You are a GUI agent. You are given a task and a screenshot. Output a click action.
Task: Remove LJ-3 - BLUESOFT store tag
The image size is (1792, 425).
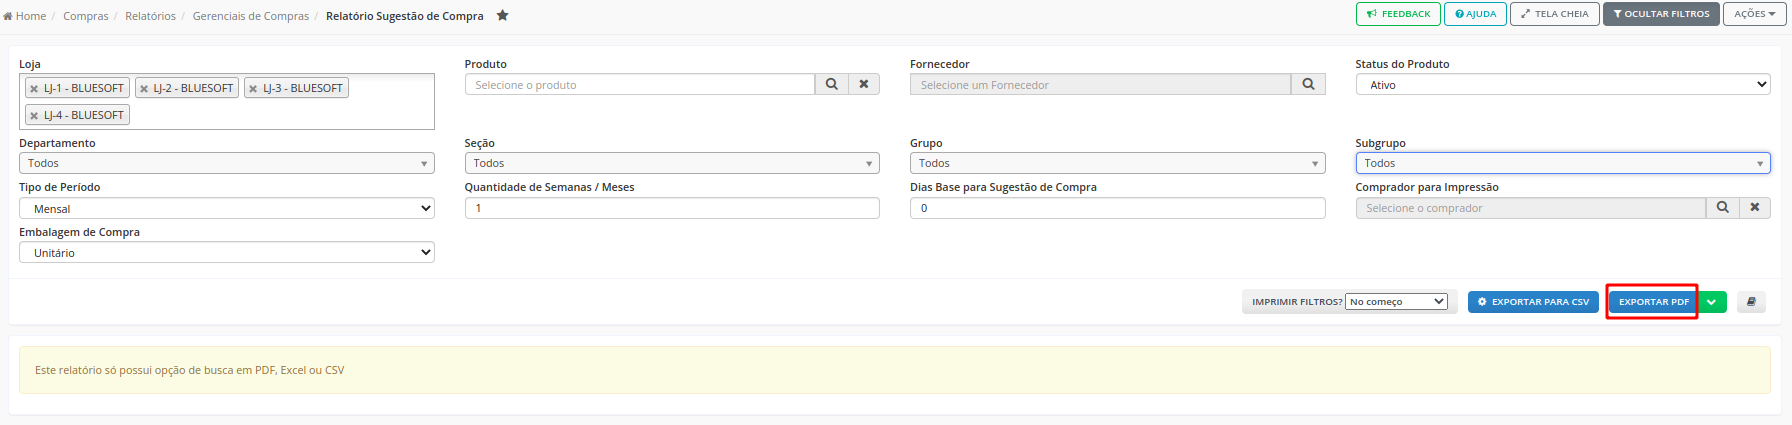tap(253, 89)
